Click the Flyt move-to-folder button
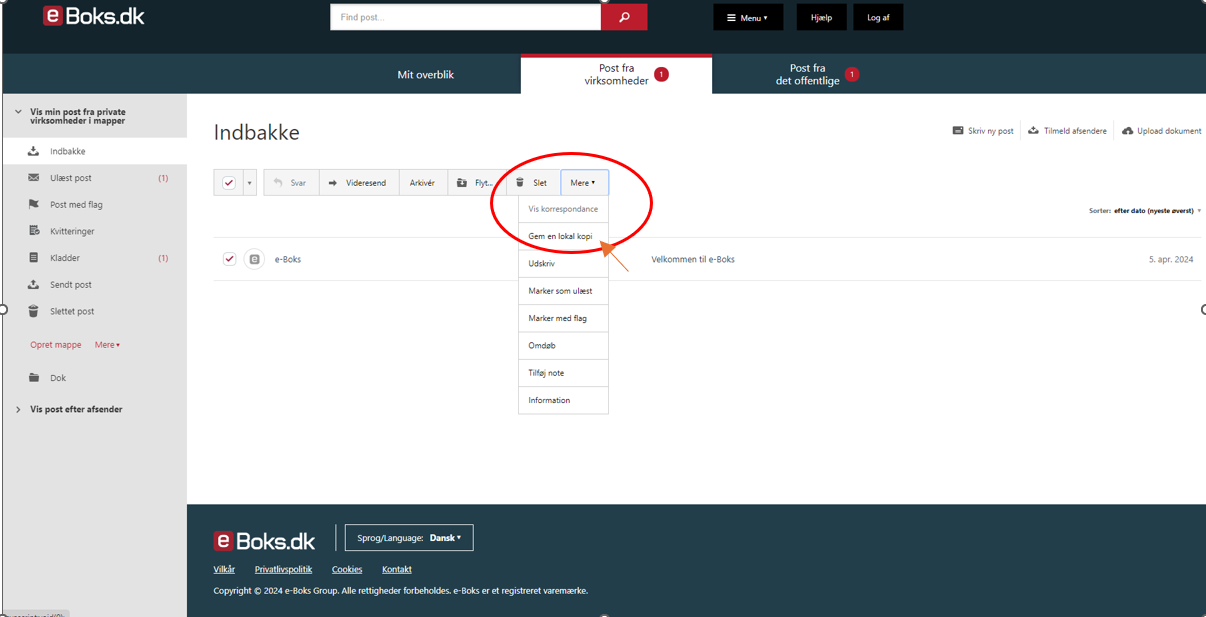The height and width of the screenshot is (617, 1206). coord(475,183)
